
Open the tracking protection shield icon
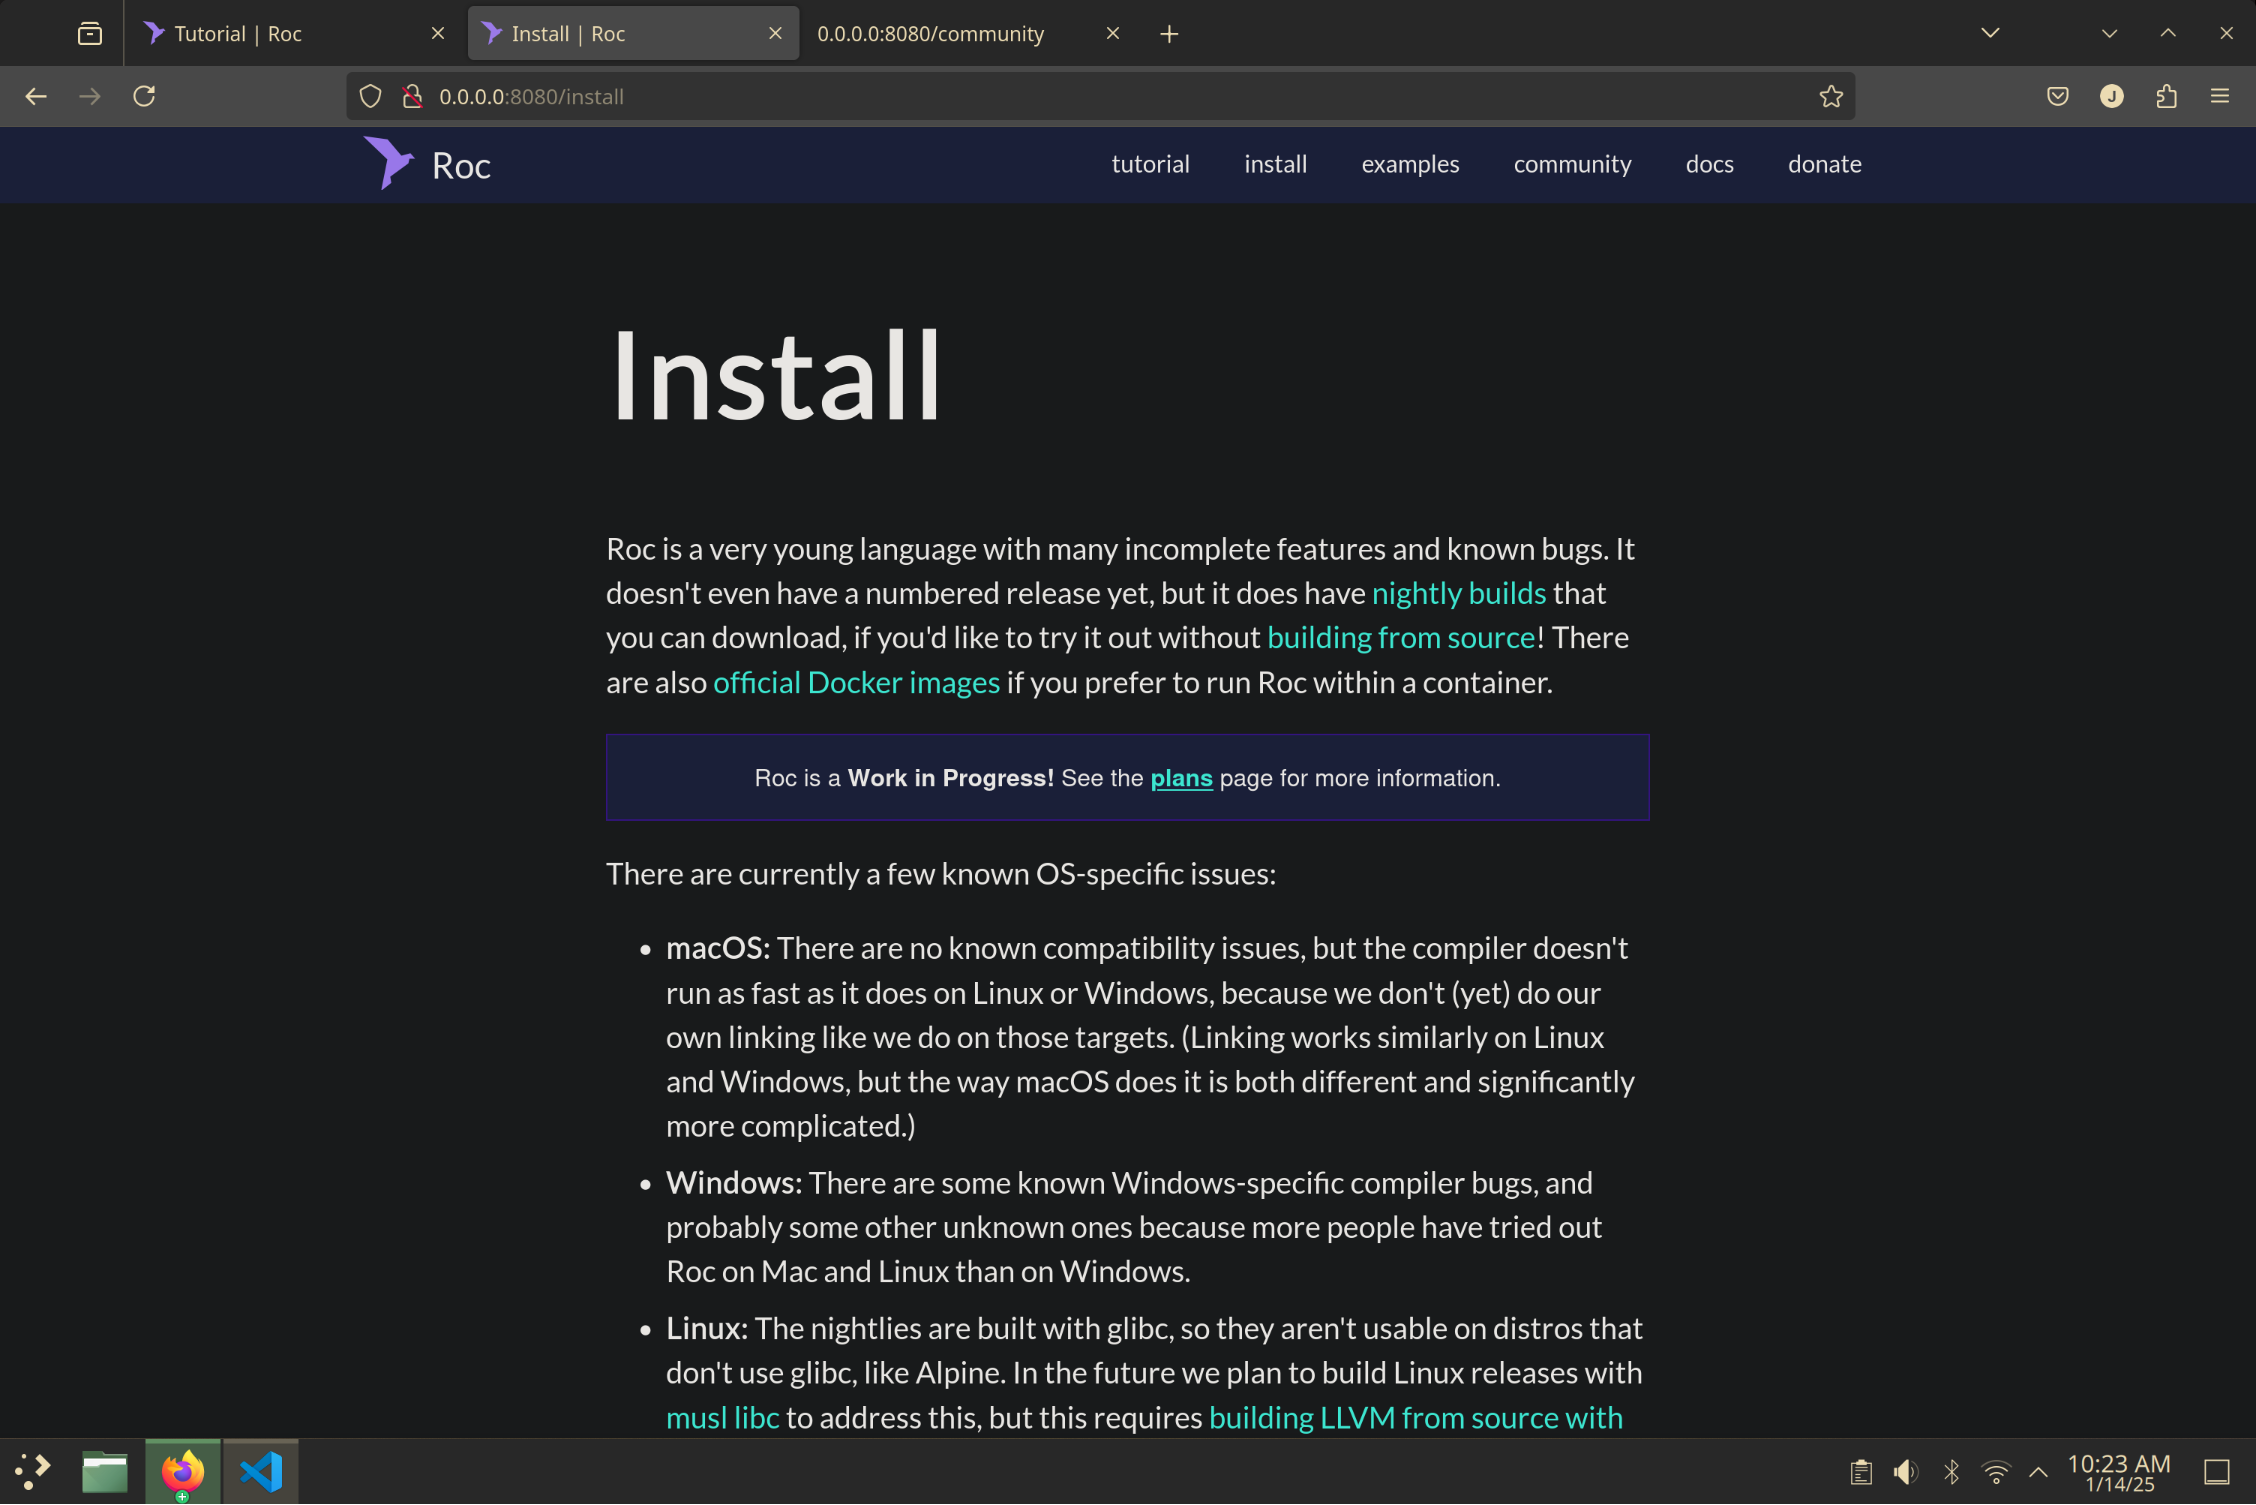370,96
